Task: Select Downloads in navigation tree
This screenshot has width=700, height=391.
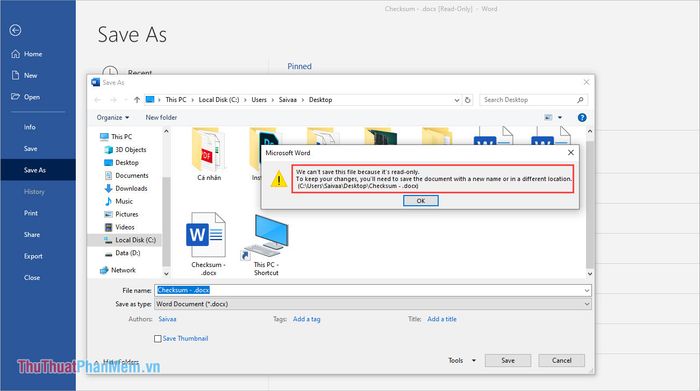Action: tap(126, 188)
